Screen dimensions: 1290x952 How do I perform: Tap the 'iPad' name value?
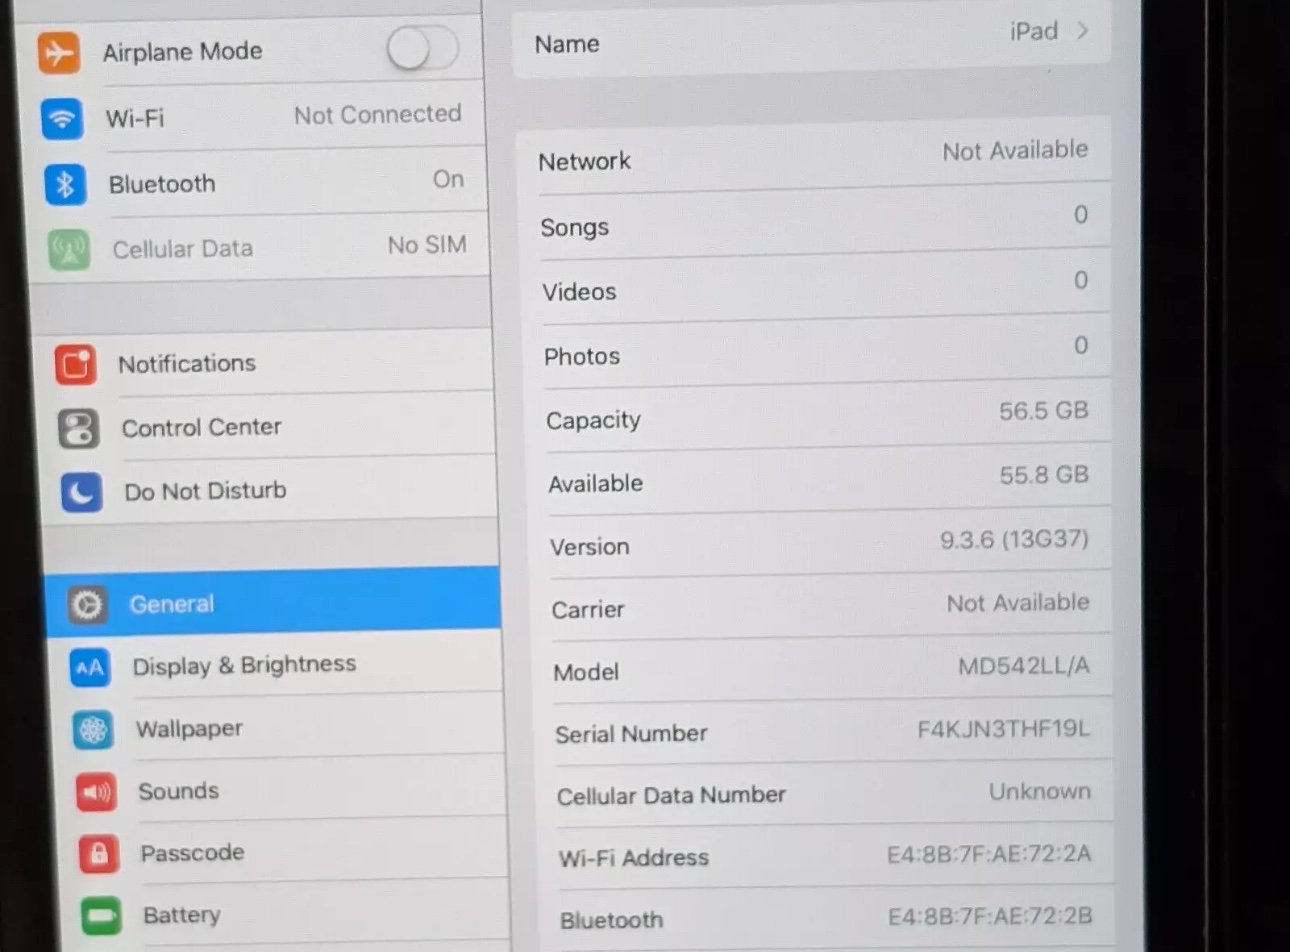[1034, 31]
